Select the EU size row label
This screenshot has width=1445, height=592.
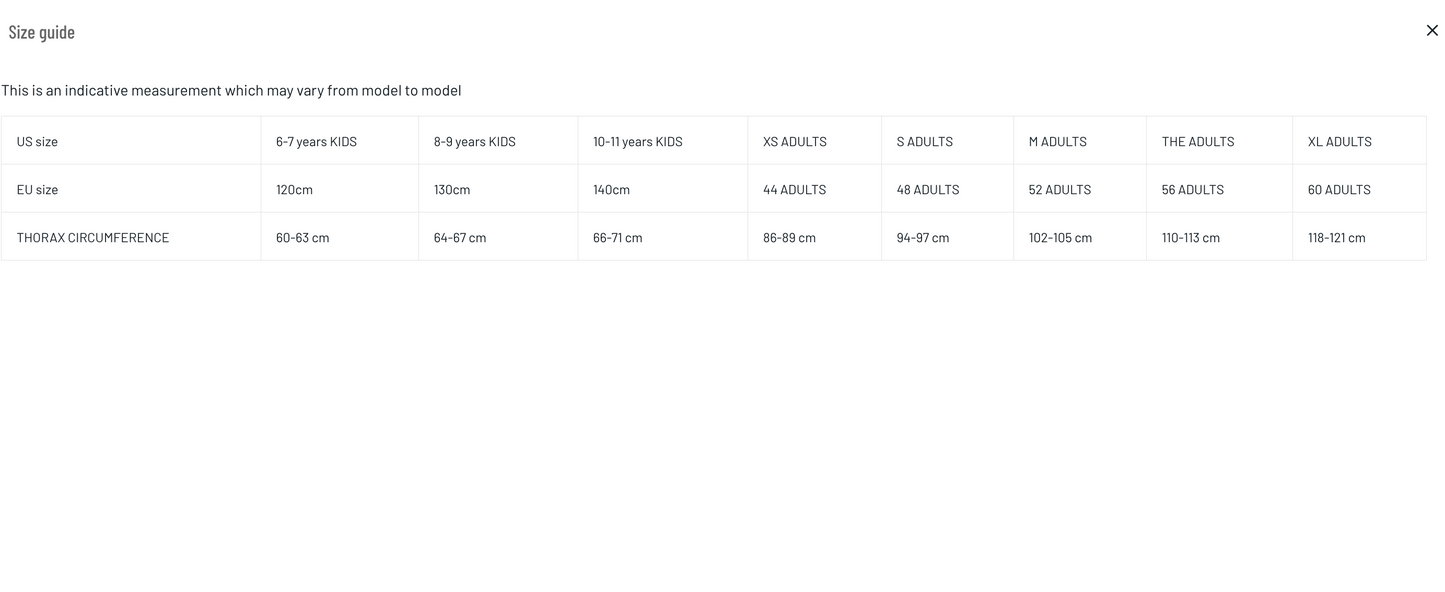pyautogui.click(x=37, y=190)
